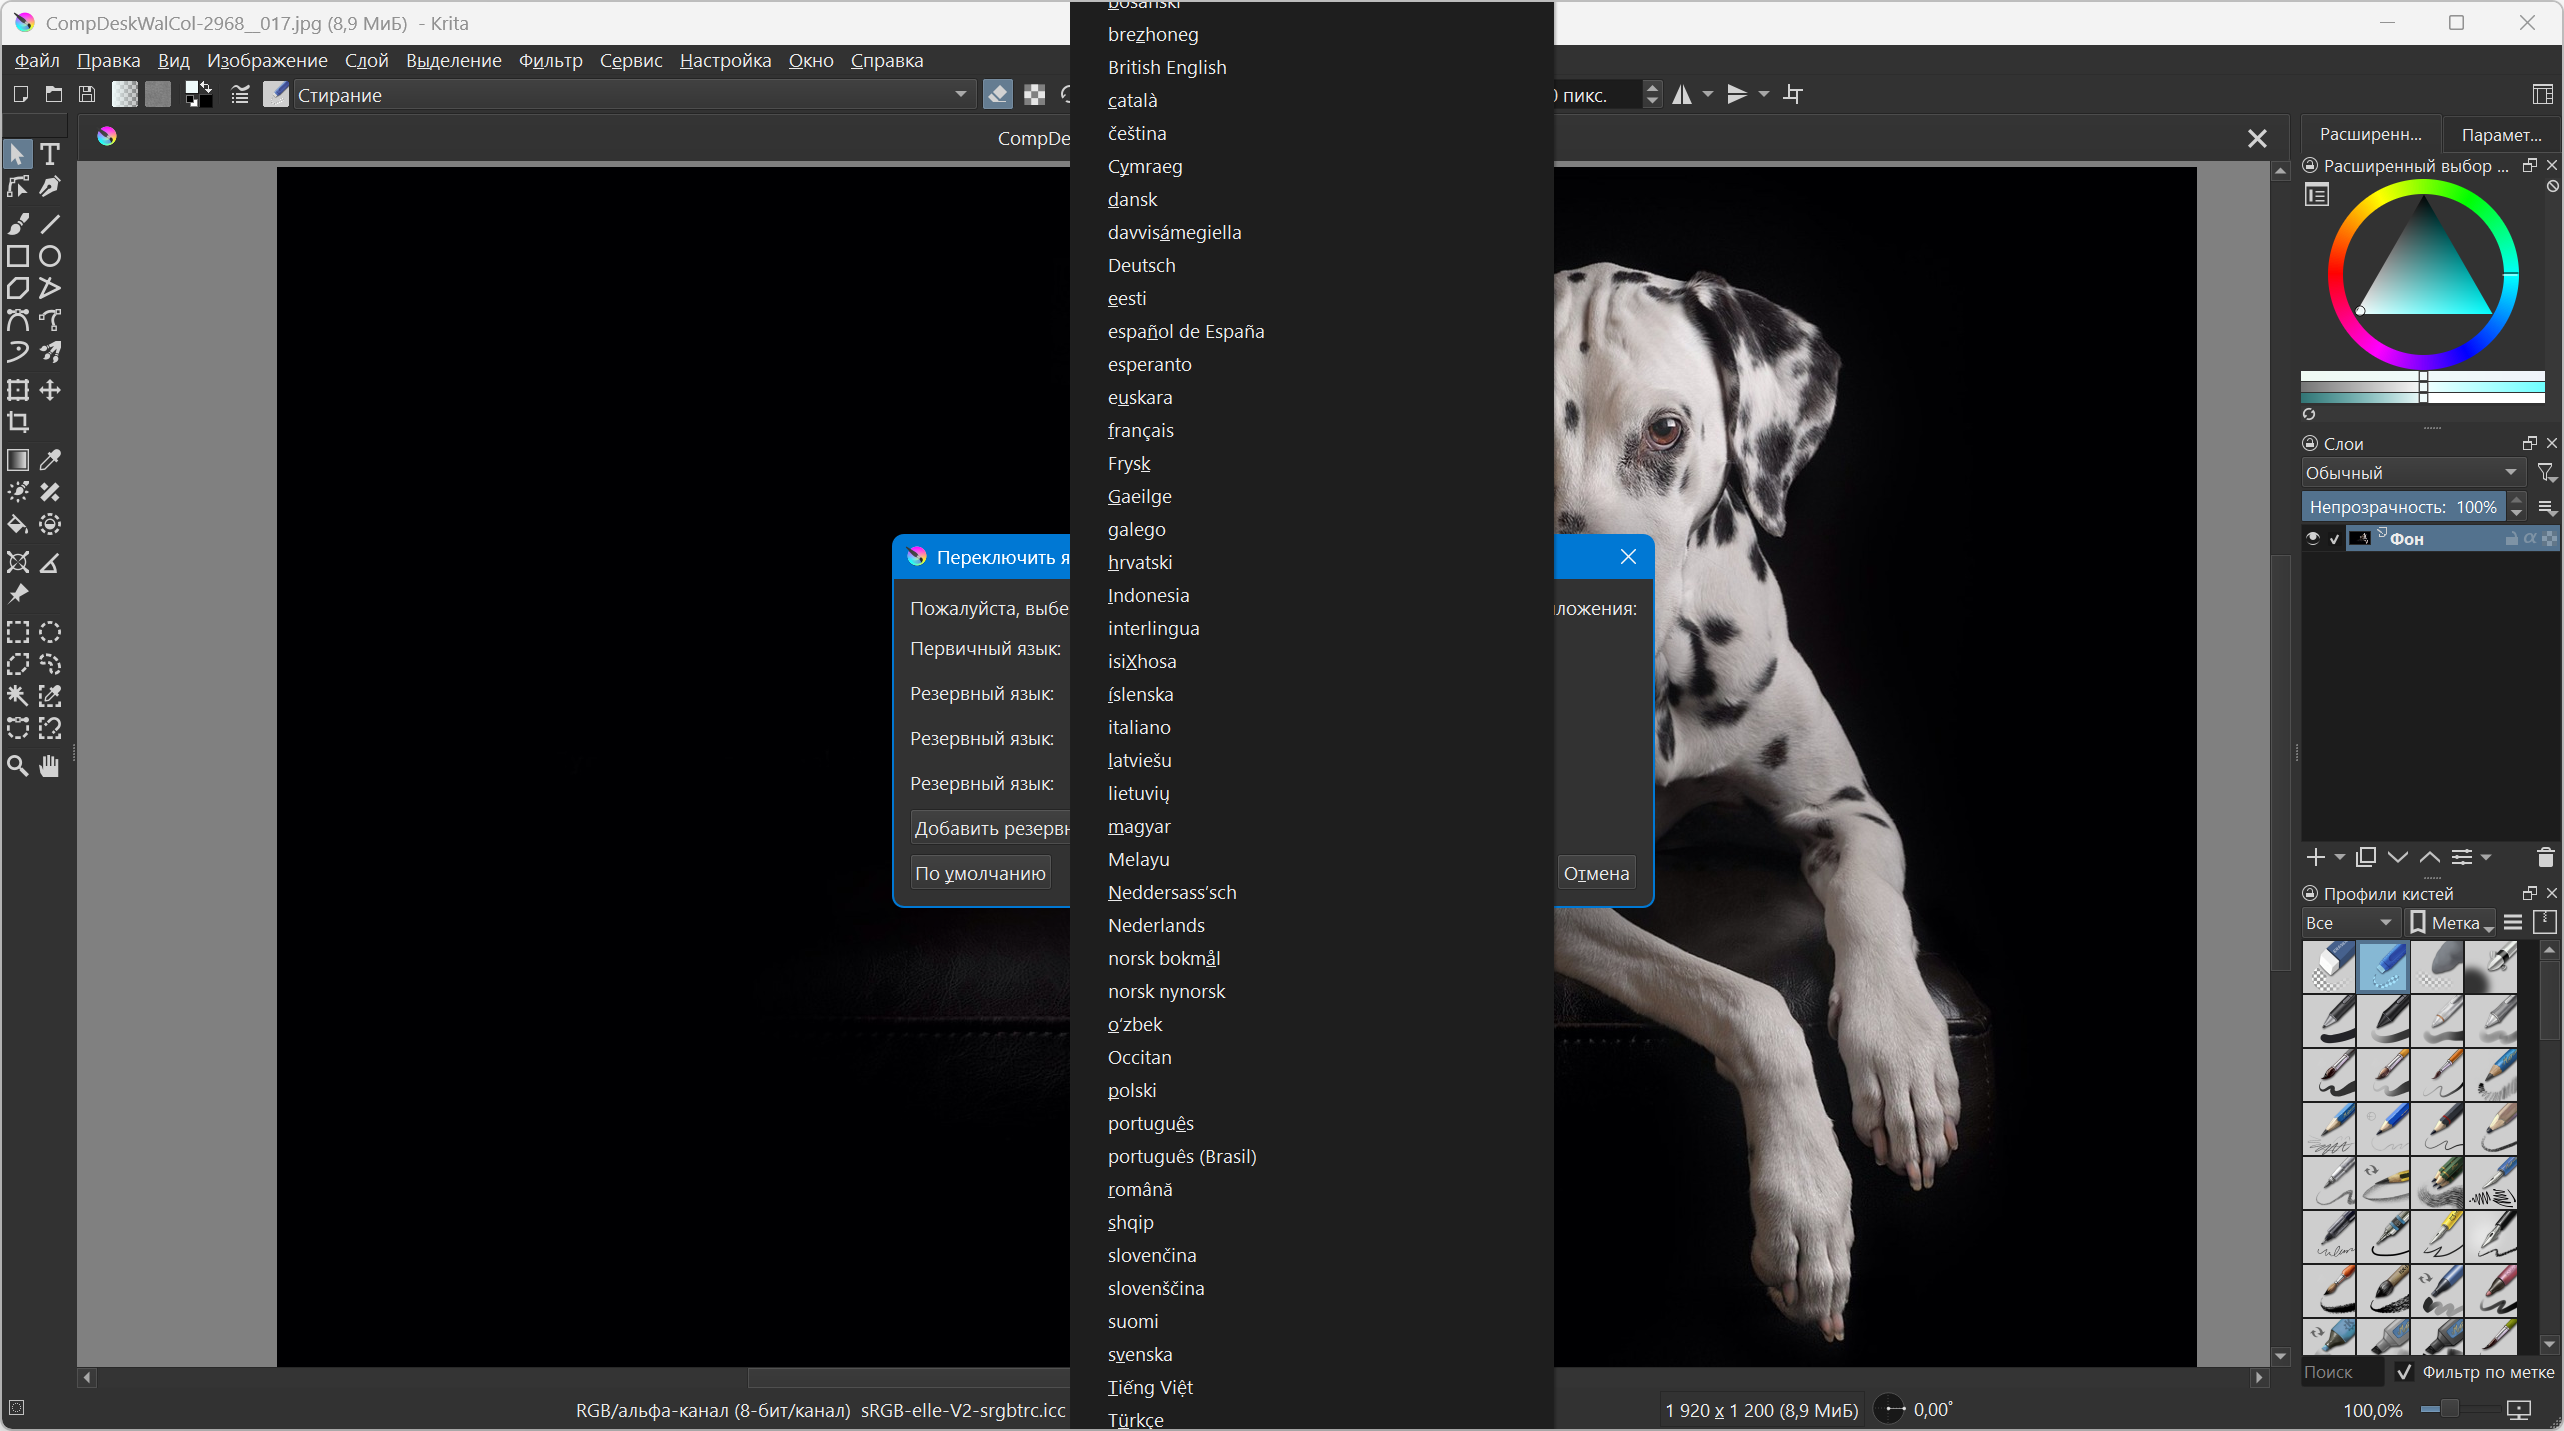Select the Move tool

click(x=50, y=390)
